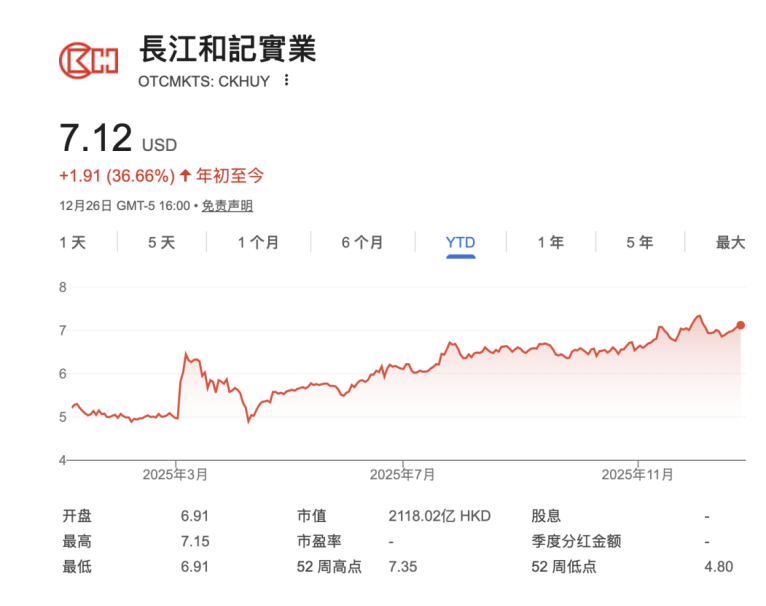Click the 2025年7月 label on chart axis

click(x=401, y=473)
